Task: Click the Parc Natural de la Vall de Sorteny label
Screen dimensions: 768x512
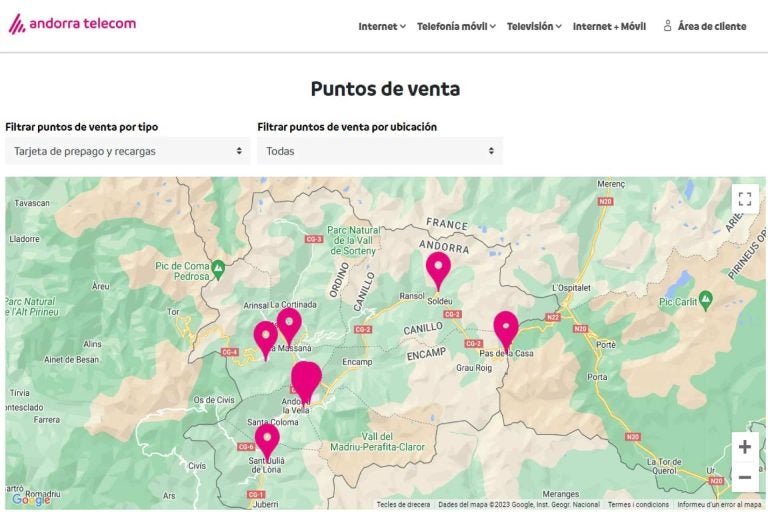Action: pyautogui.click(x=353, y=240)
